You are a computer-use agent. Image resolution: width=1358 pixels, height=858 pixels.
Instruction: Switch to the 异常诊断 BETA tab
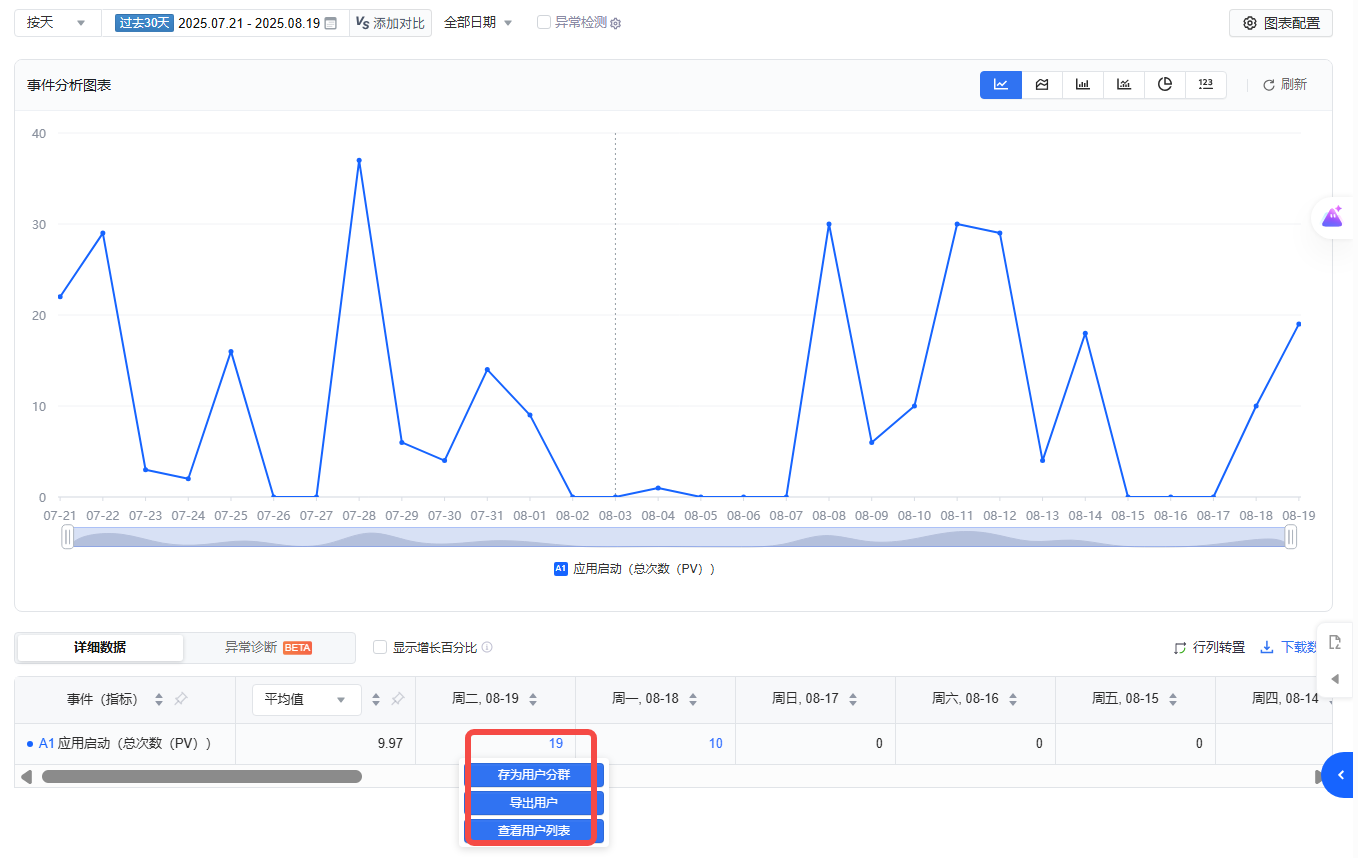point(268,647)
